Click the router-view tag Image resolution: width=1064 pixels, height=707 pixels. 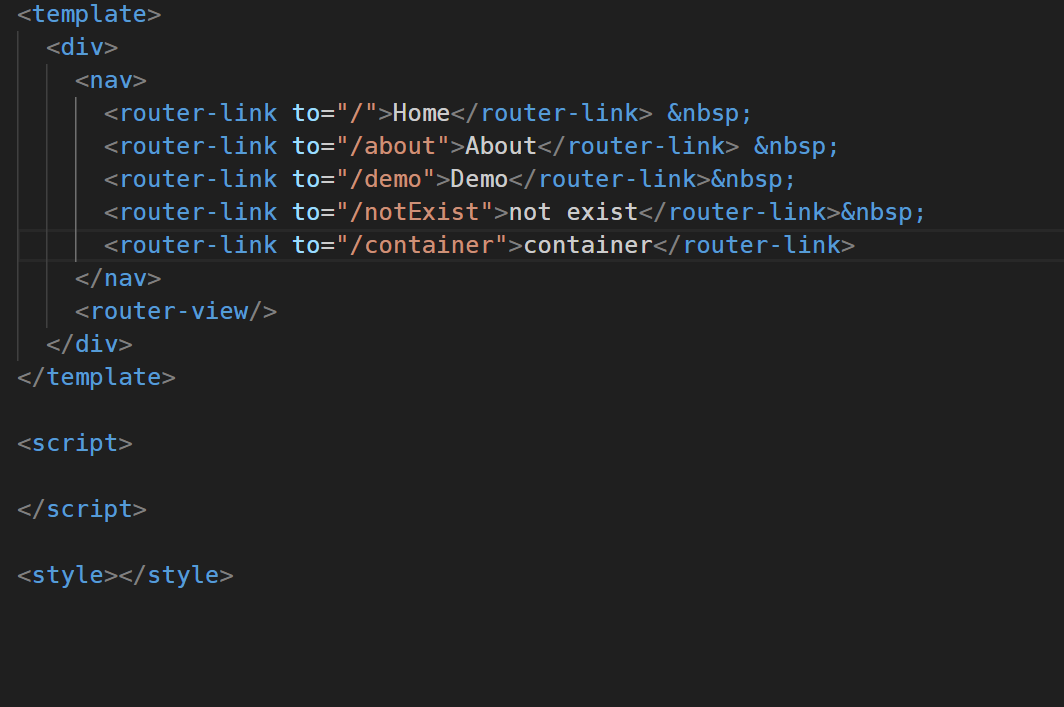coord(176,312)
